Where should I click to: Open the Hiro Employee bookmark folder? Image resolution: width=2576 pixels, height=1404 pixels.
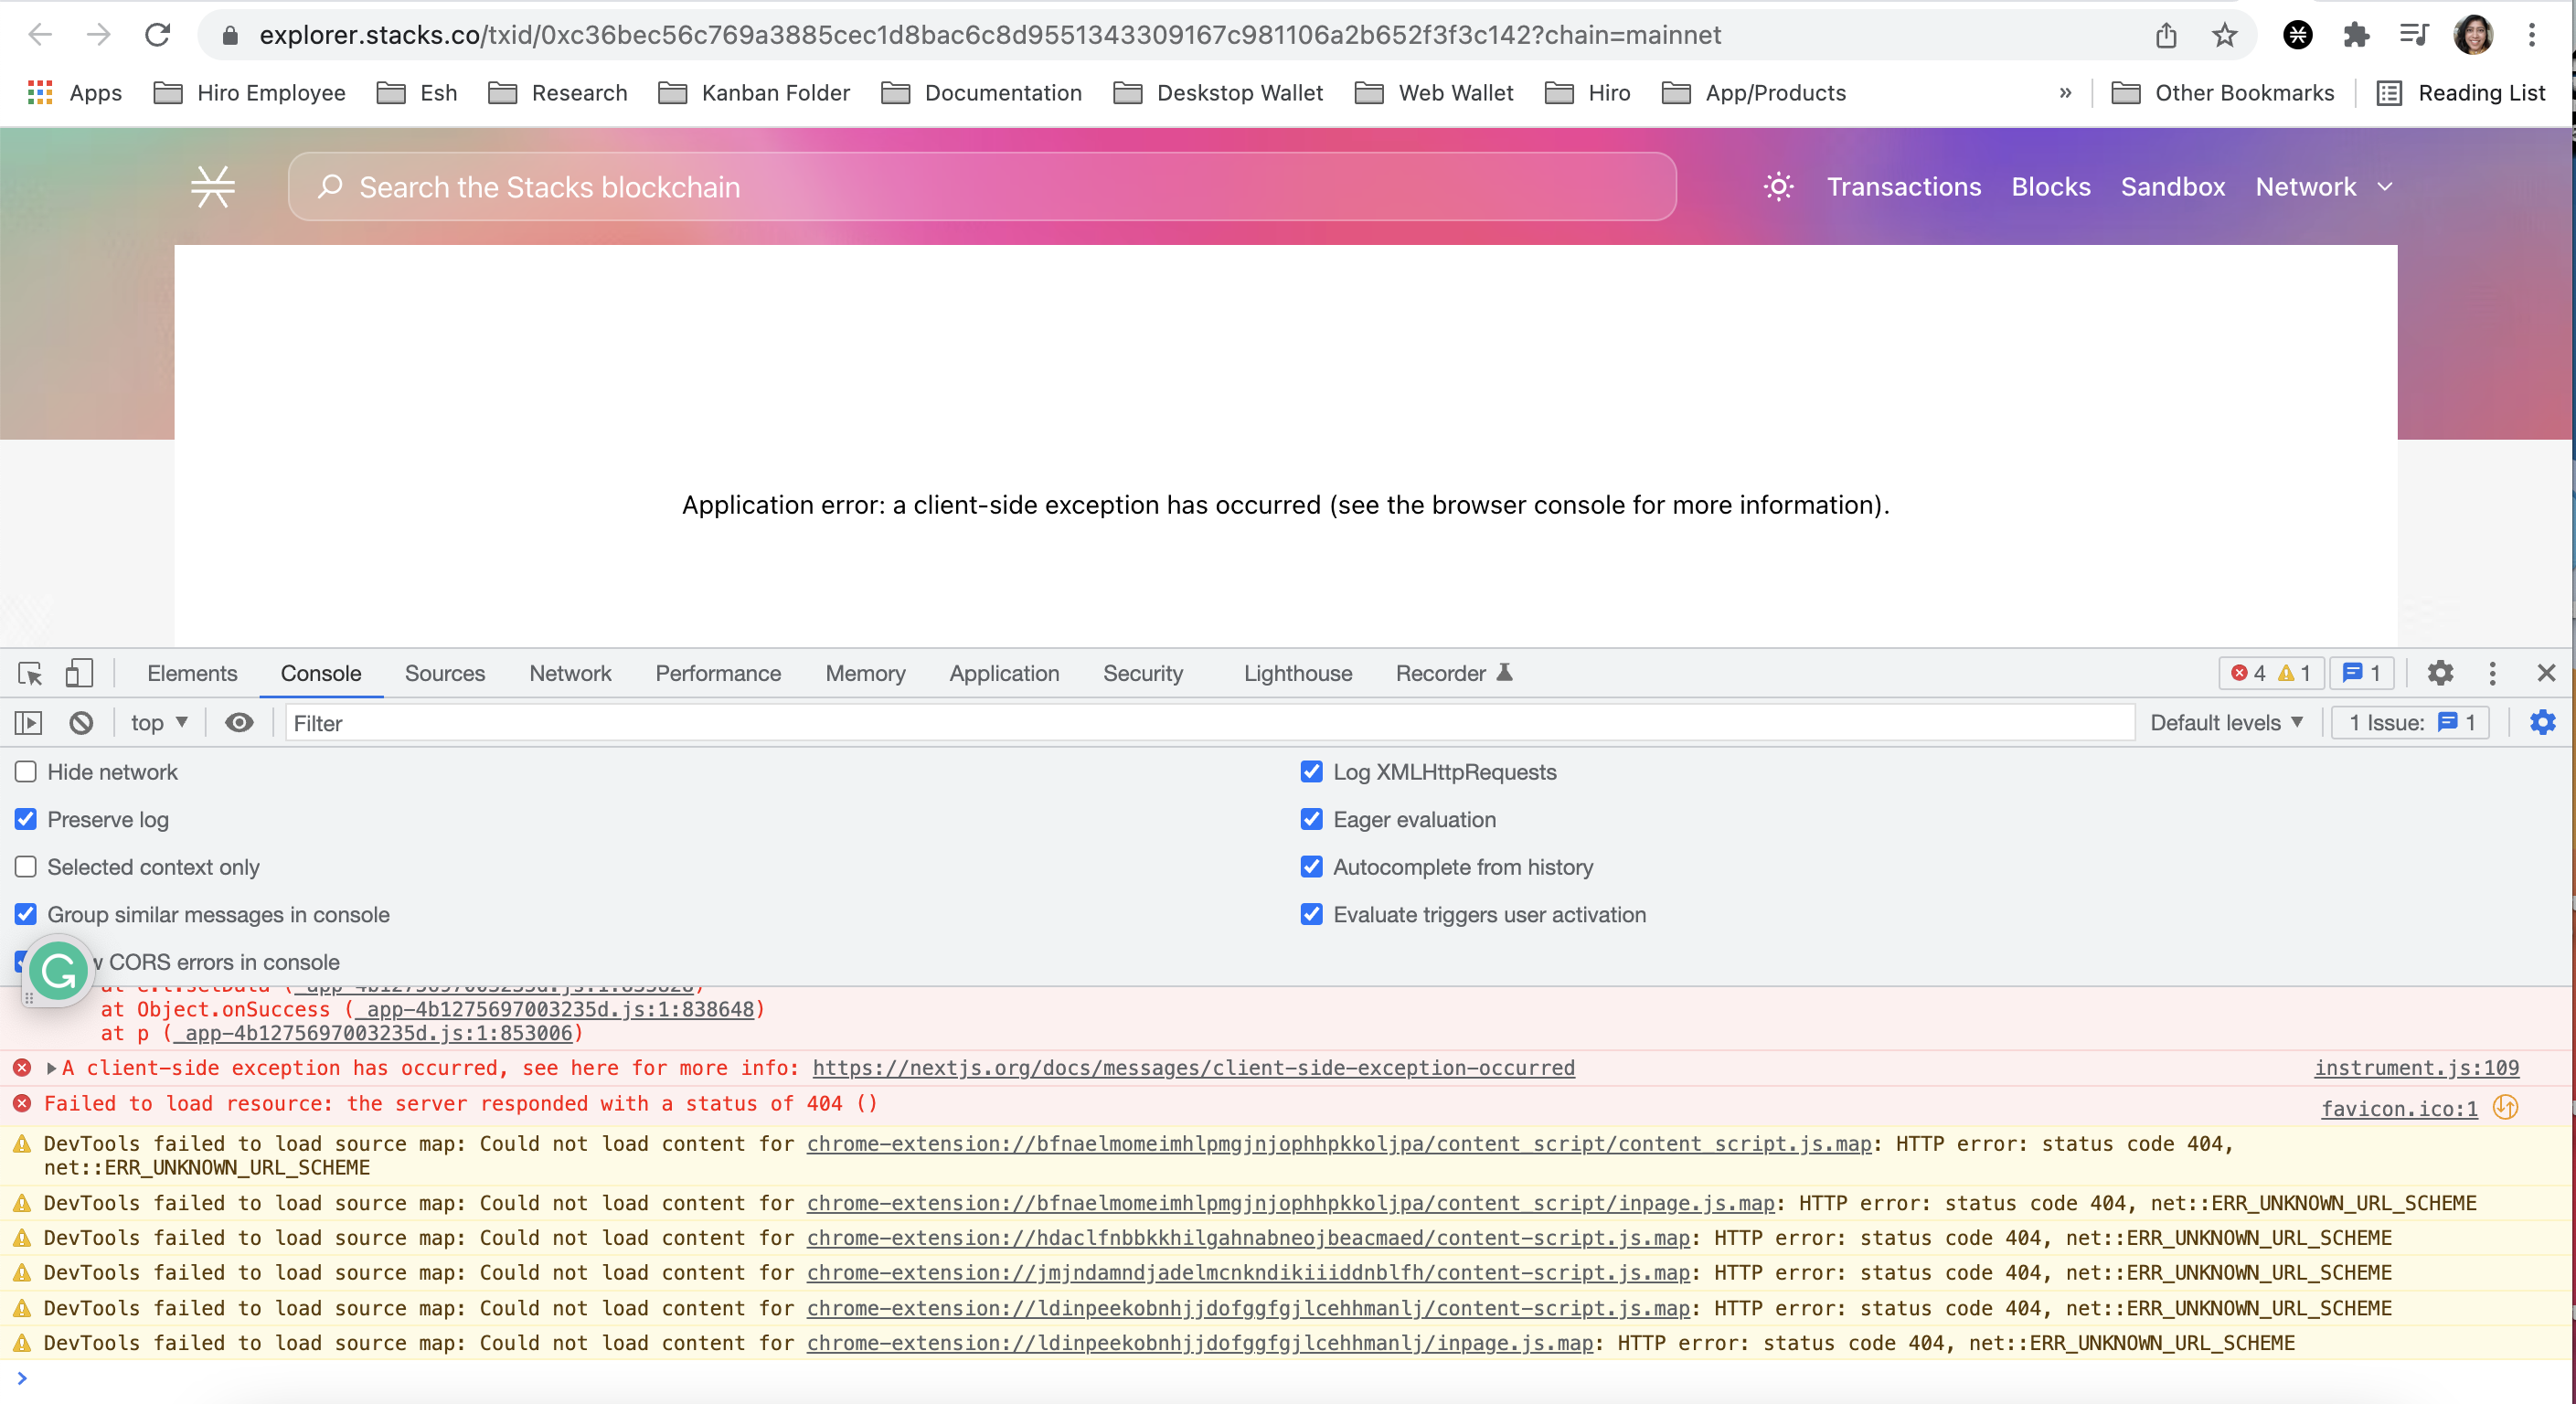pyautogui.click(x=249, y=93)
